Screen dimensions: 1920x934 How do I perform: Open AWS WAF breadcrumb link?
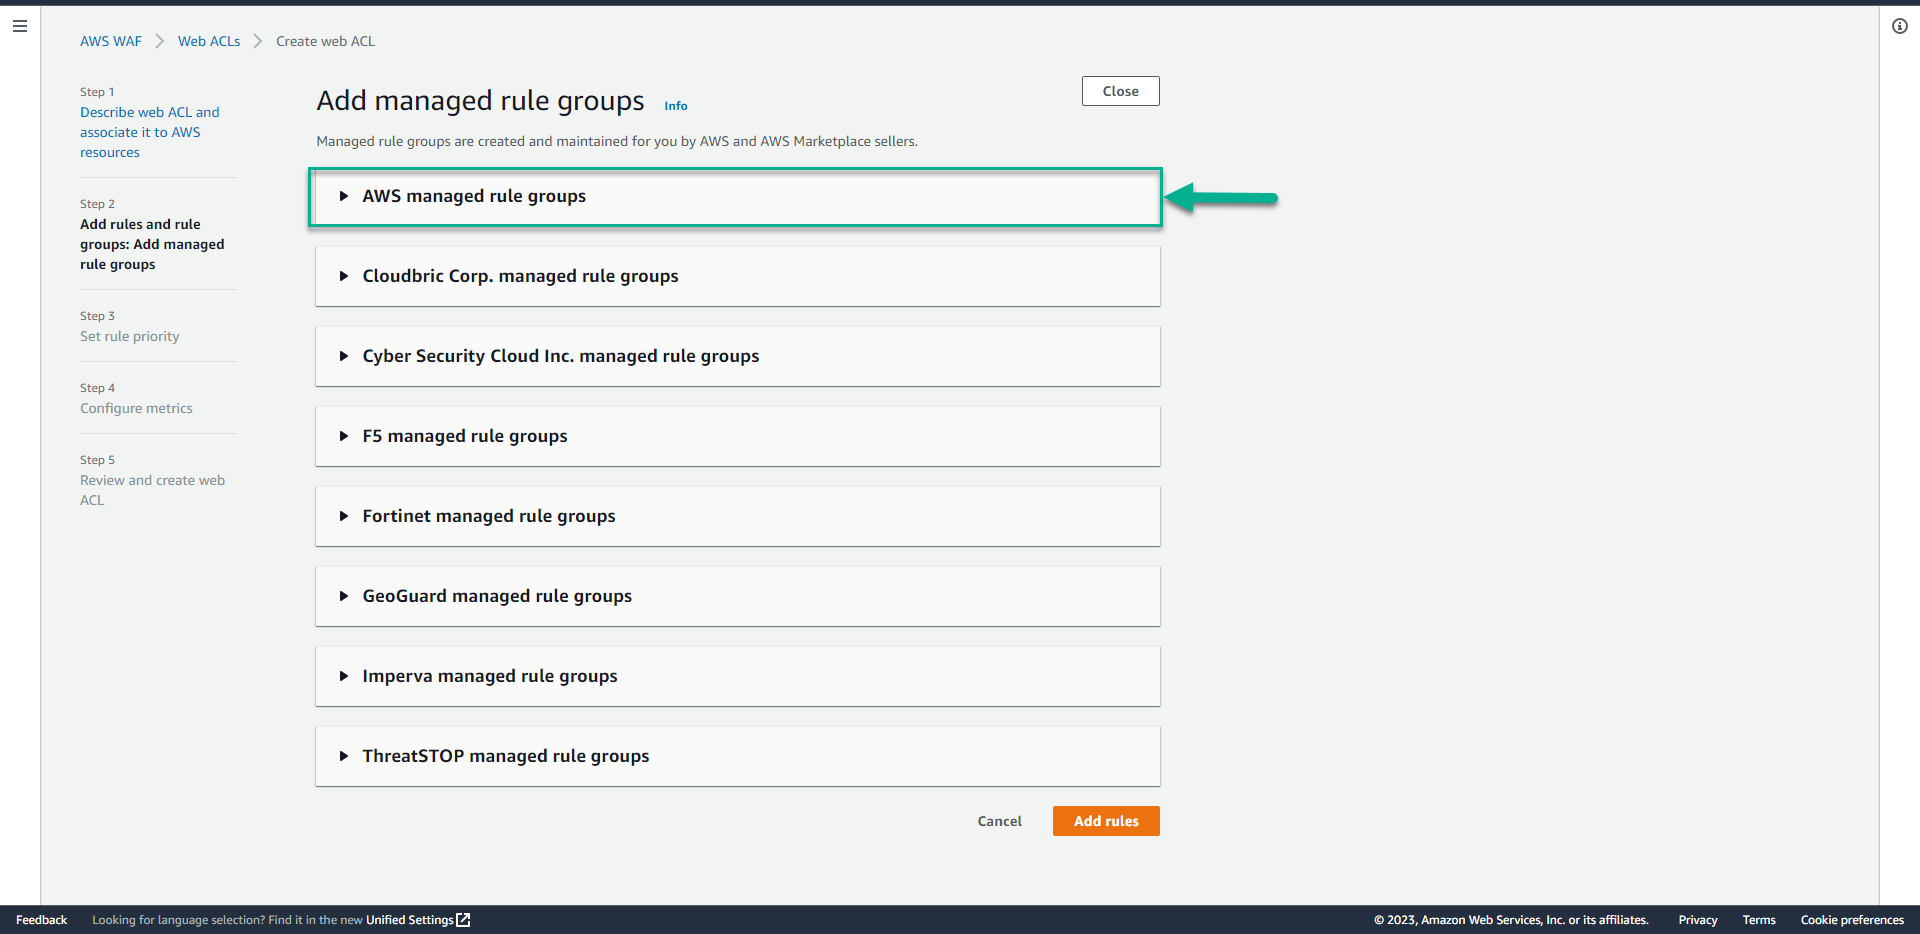(111, 41)
